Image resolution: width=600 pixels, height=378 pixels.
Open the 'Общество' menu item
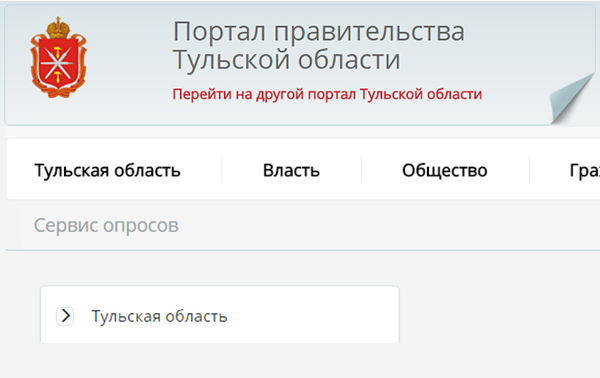click(x=445, y=170)
